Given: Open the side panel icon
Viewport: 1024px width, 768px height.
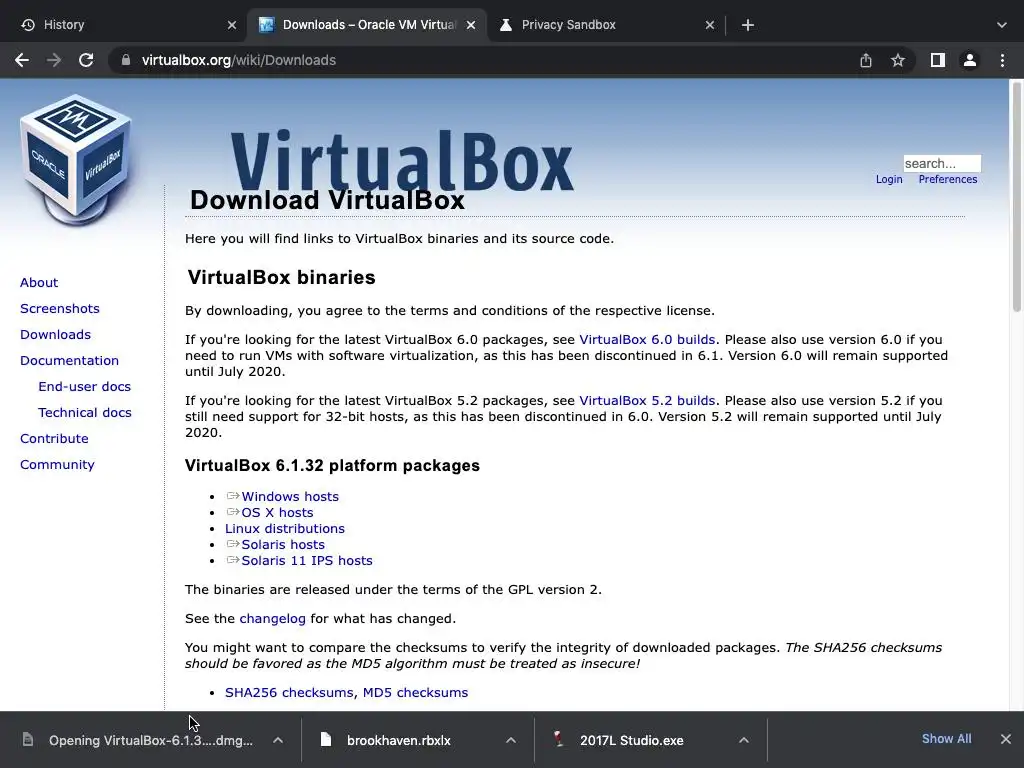Looking at the screenshot, I should [x=938, y=60].
